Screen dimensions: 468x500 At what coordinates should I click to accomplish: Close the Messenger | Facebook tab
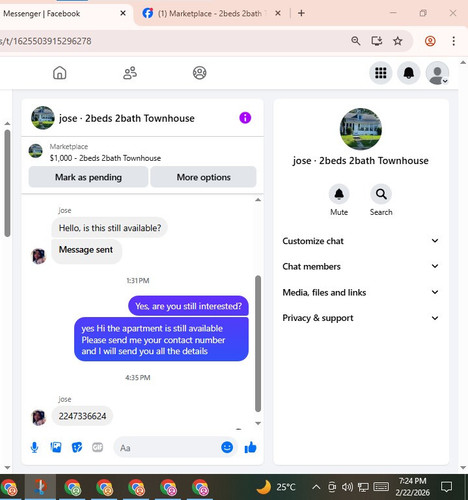[x=123, y=13]
